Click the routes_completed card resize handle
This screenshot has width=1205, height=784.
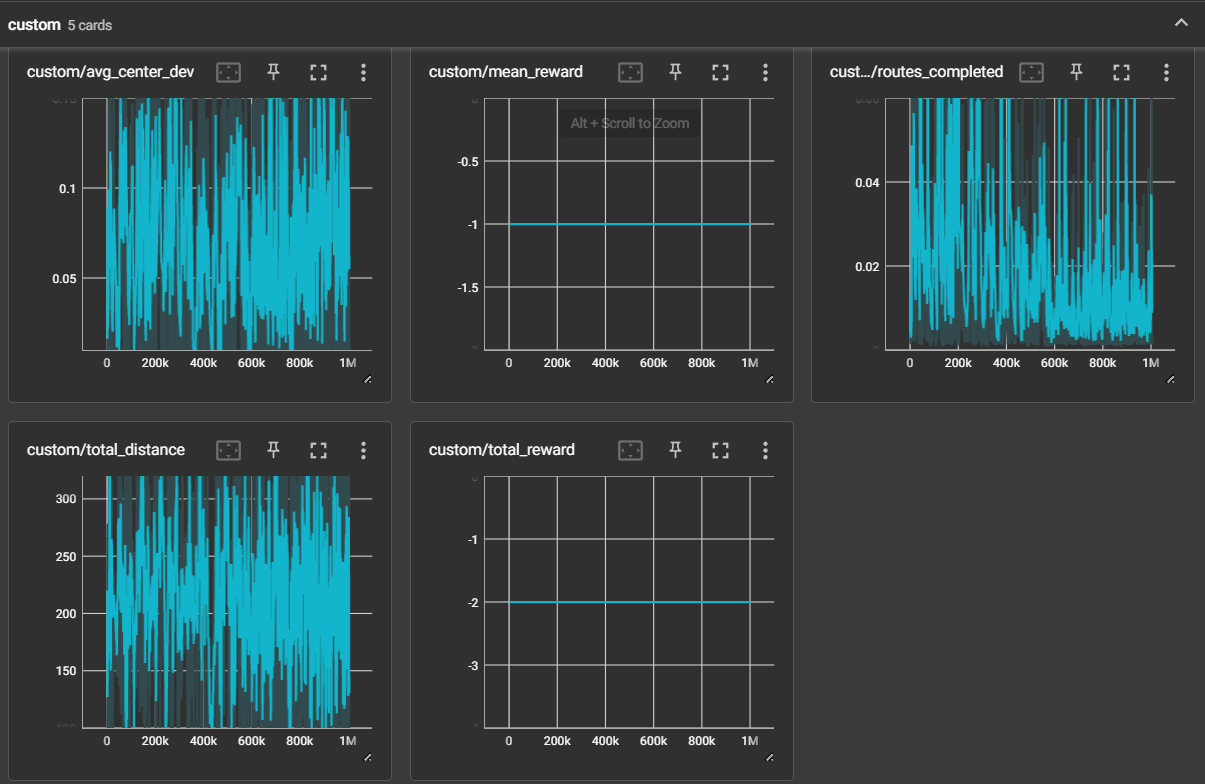1170,380
